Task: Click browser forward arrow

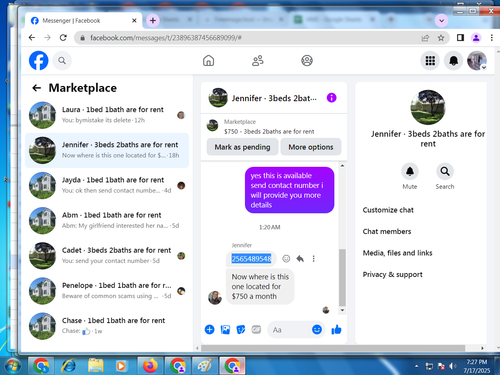Action: [47, 38]
